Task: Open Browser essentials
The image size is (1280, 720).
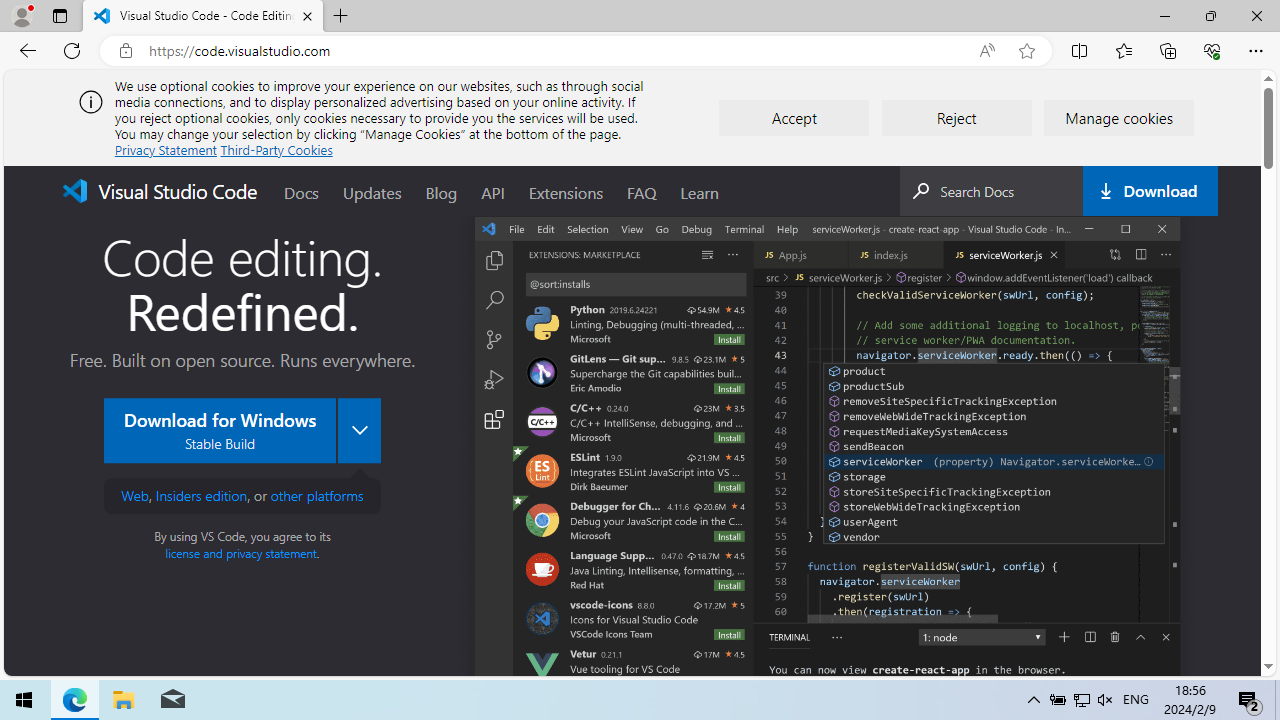Action: pyautogui.click(x=1212, y=51)
